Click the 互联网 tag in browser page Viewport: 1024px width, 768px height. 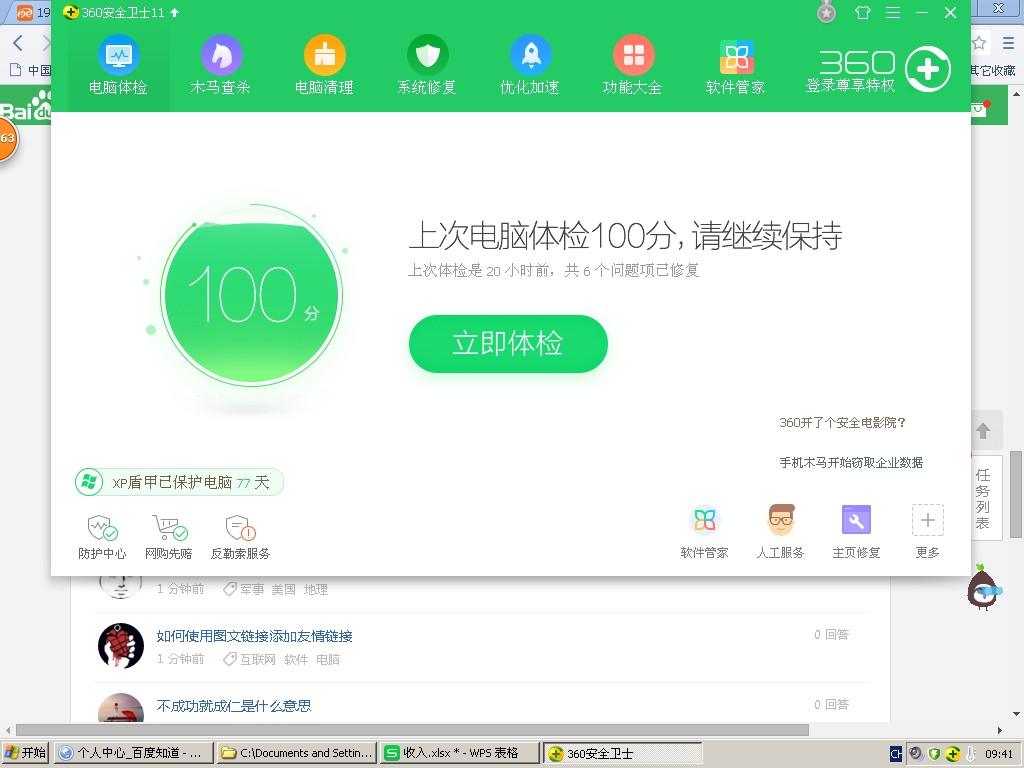click(257, 660)
